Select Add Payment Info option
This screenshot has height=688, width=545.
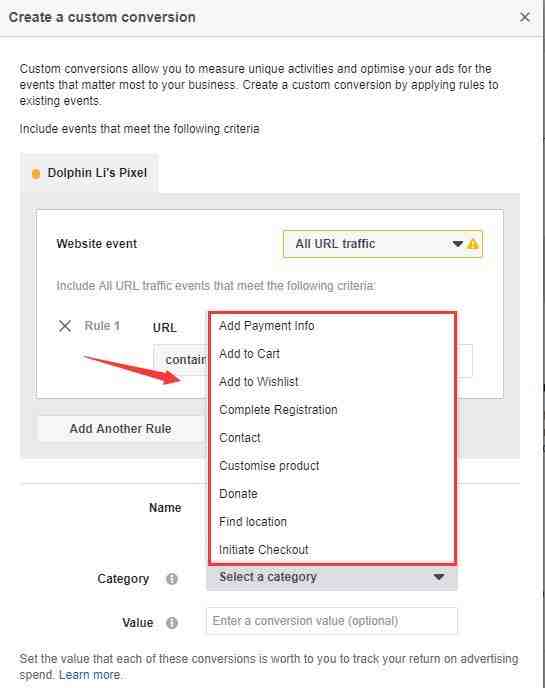pos(267,326)
